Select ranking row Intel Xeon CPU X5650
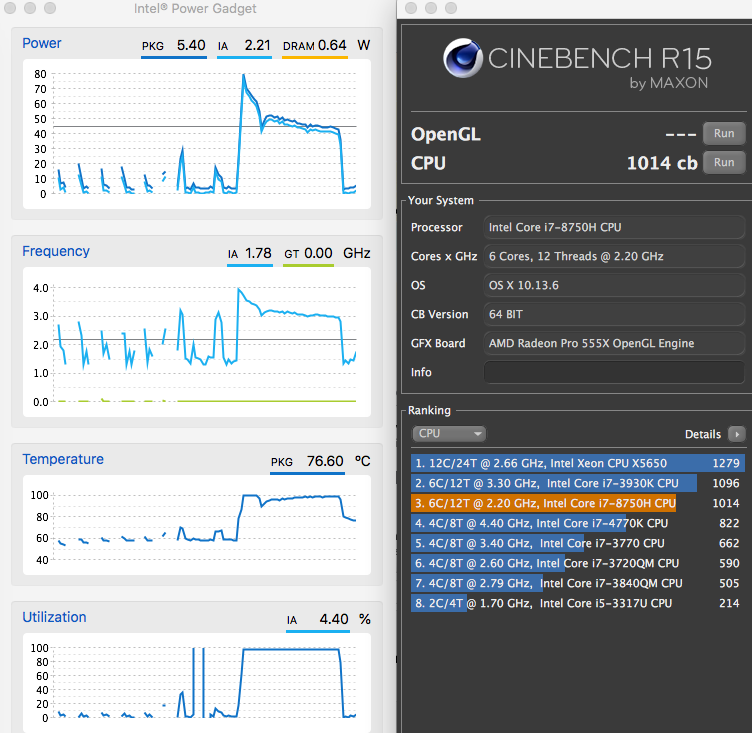The image size is (752, 733). (577, 463)
